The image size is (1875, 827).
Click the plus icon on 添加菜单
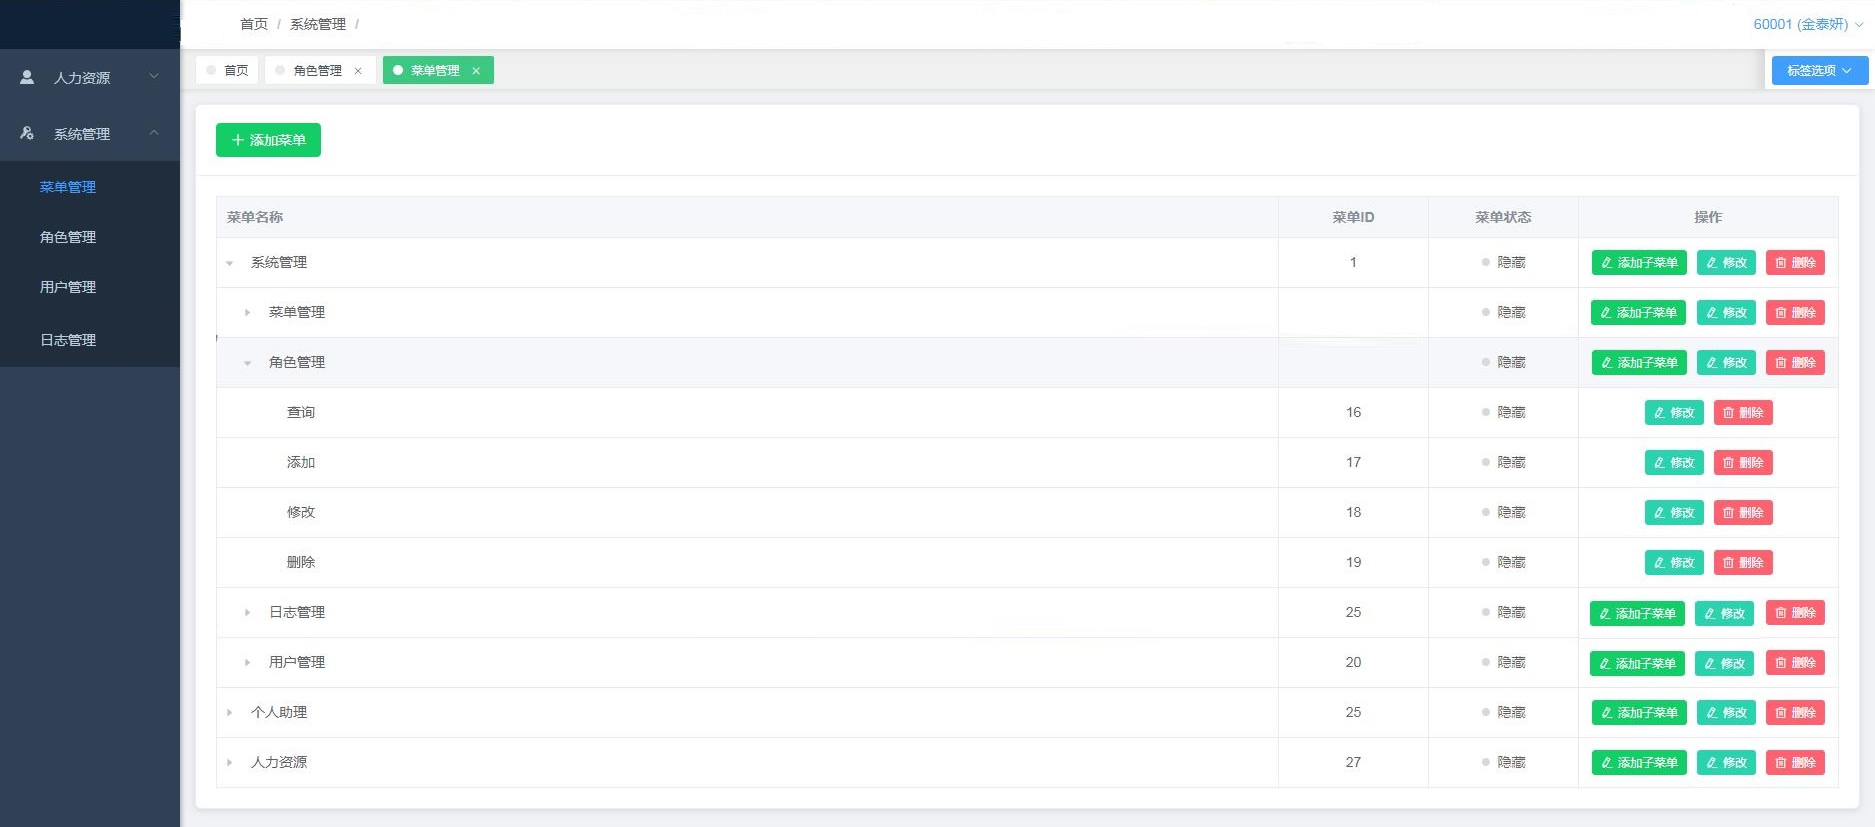pos(238,140)
